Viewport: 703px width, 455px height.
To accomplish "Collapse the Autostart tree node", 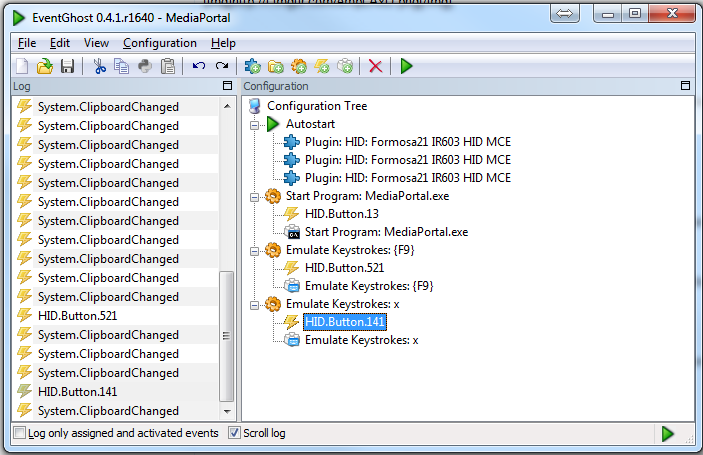I will click(254, 125).
